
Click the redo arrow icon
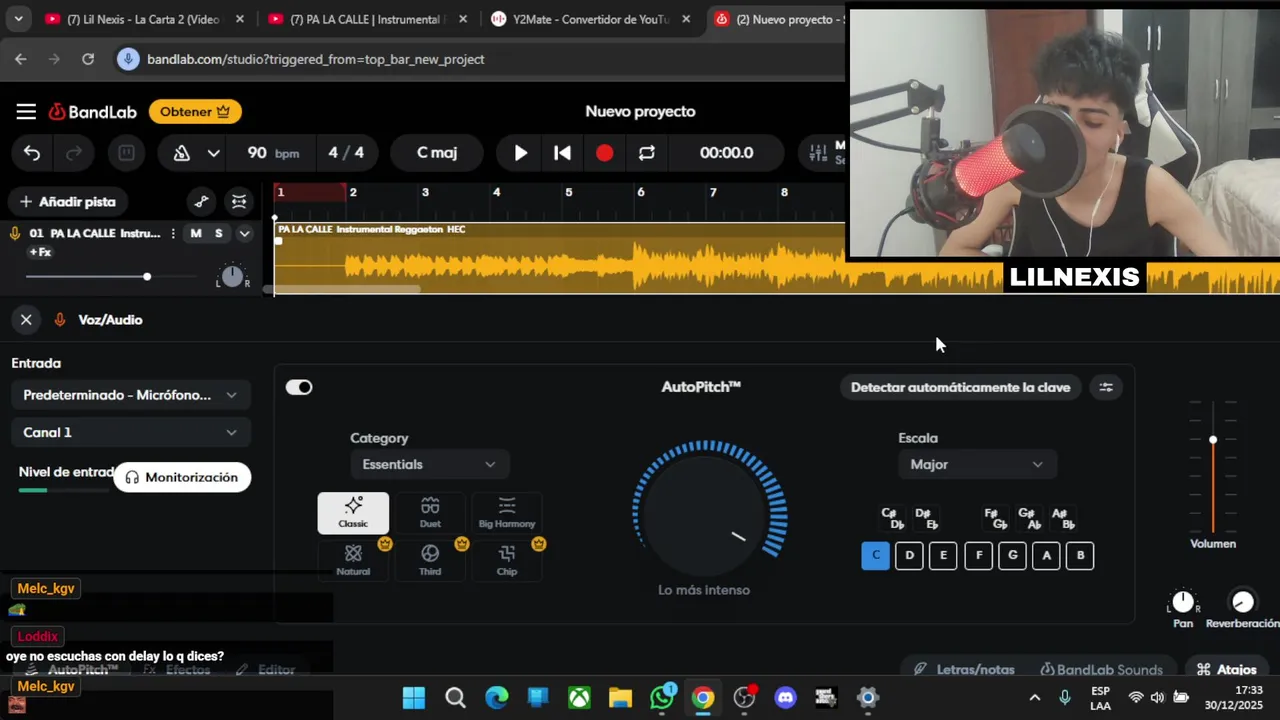[74, 153]
